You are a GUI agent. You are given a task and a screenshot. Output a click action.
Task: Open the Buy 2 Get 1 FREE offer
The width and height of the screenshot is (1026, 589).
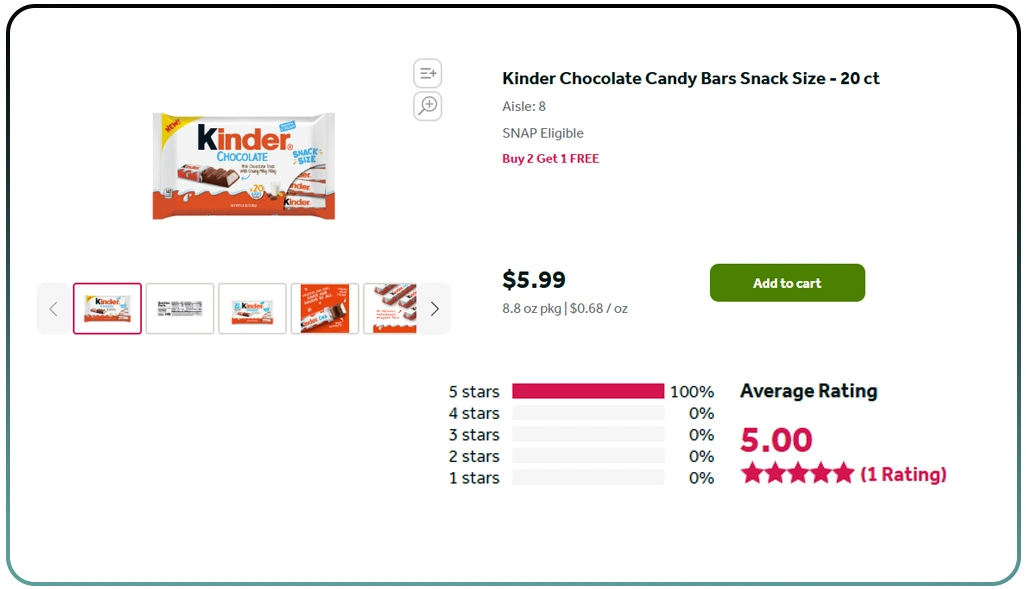point(551,159)
